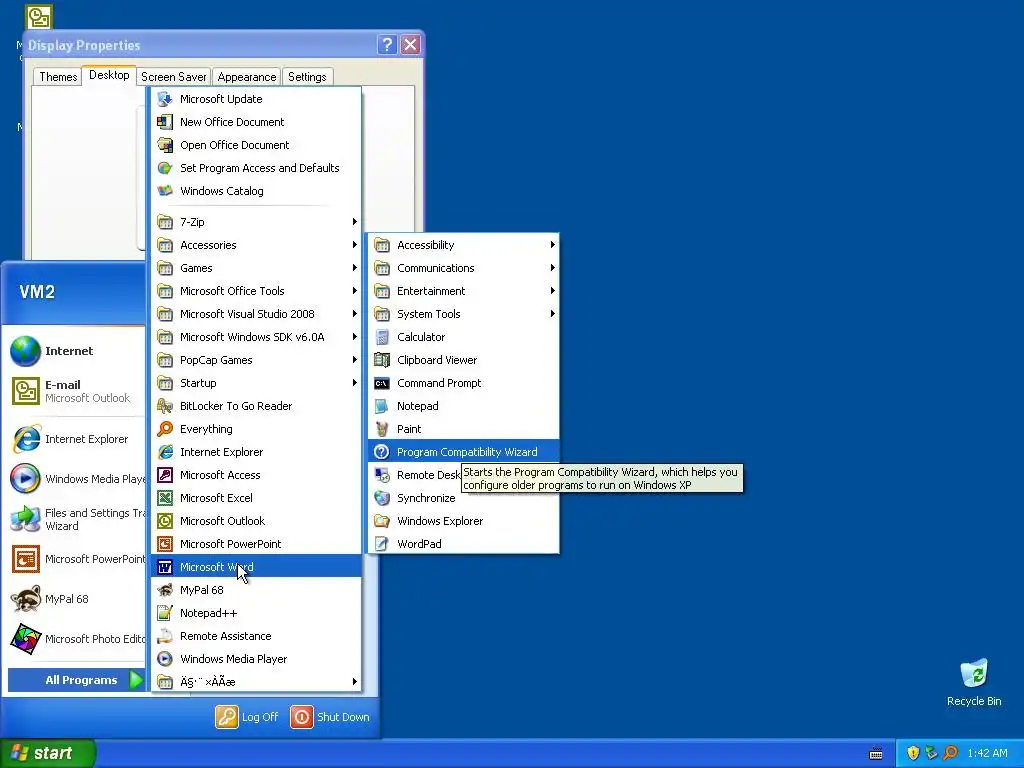This screenshot has width=1024, height=768.
Task: Open the Recycle Bin on desktop
Action: tap(974, 682)
